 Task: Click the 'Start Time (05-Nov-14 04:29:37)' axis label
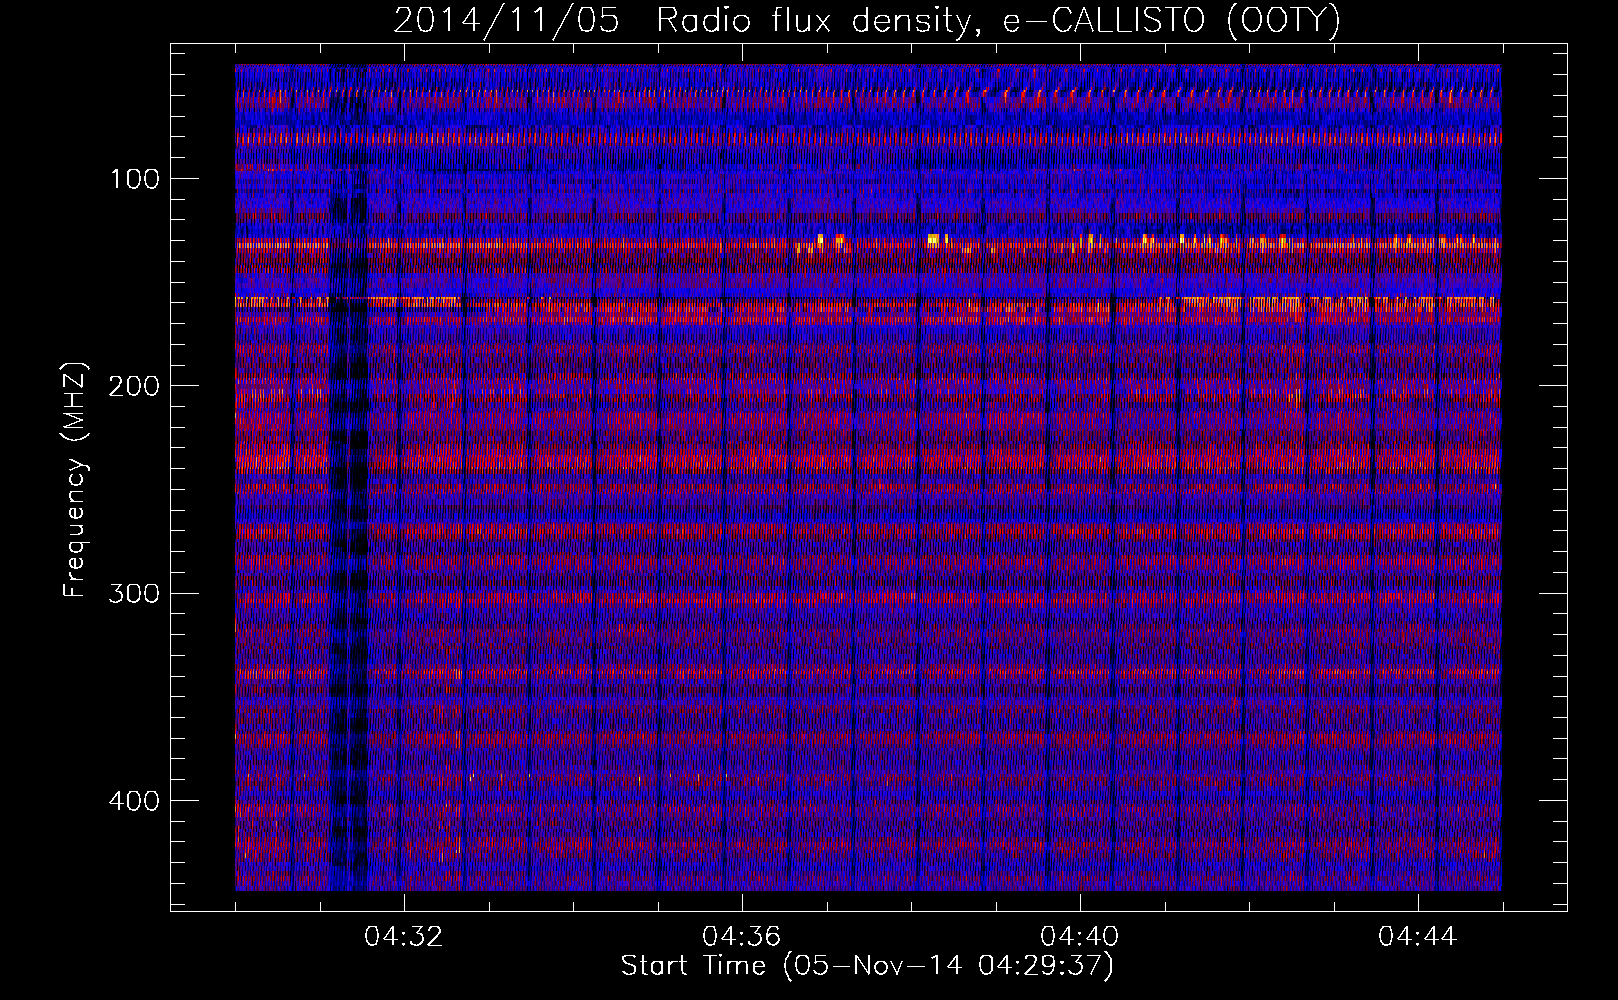[x=867, y=966]
